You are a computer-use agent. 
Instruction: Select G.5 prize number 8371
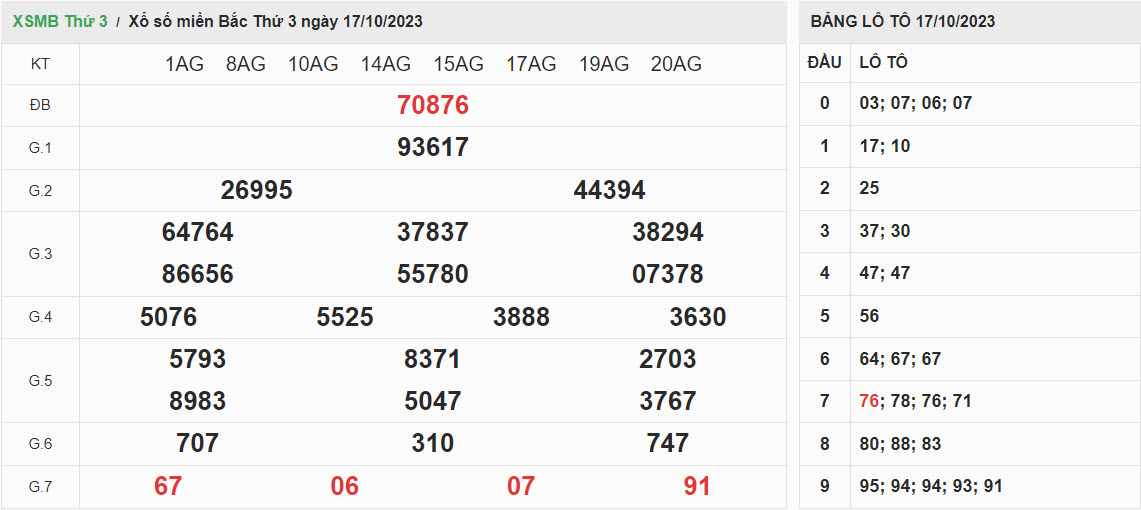pyautogui.click(x=432, y=359)
